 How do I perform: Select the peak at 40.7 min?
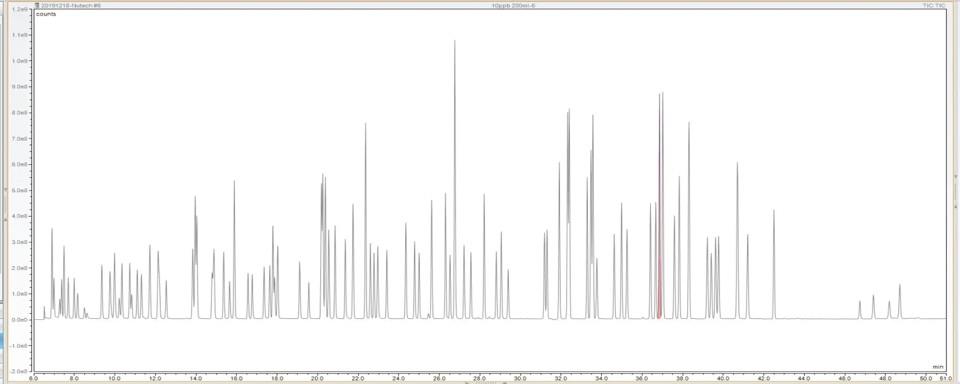pos(737,240)
